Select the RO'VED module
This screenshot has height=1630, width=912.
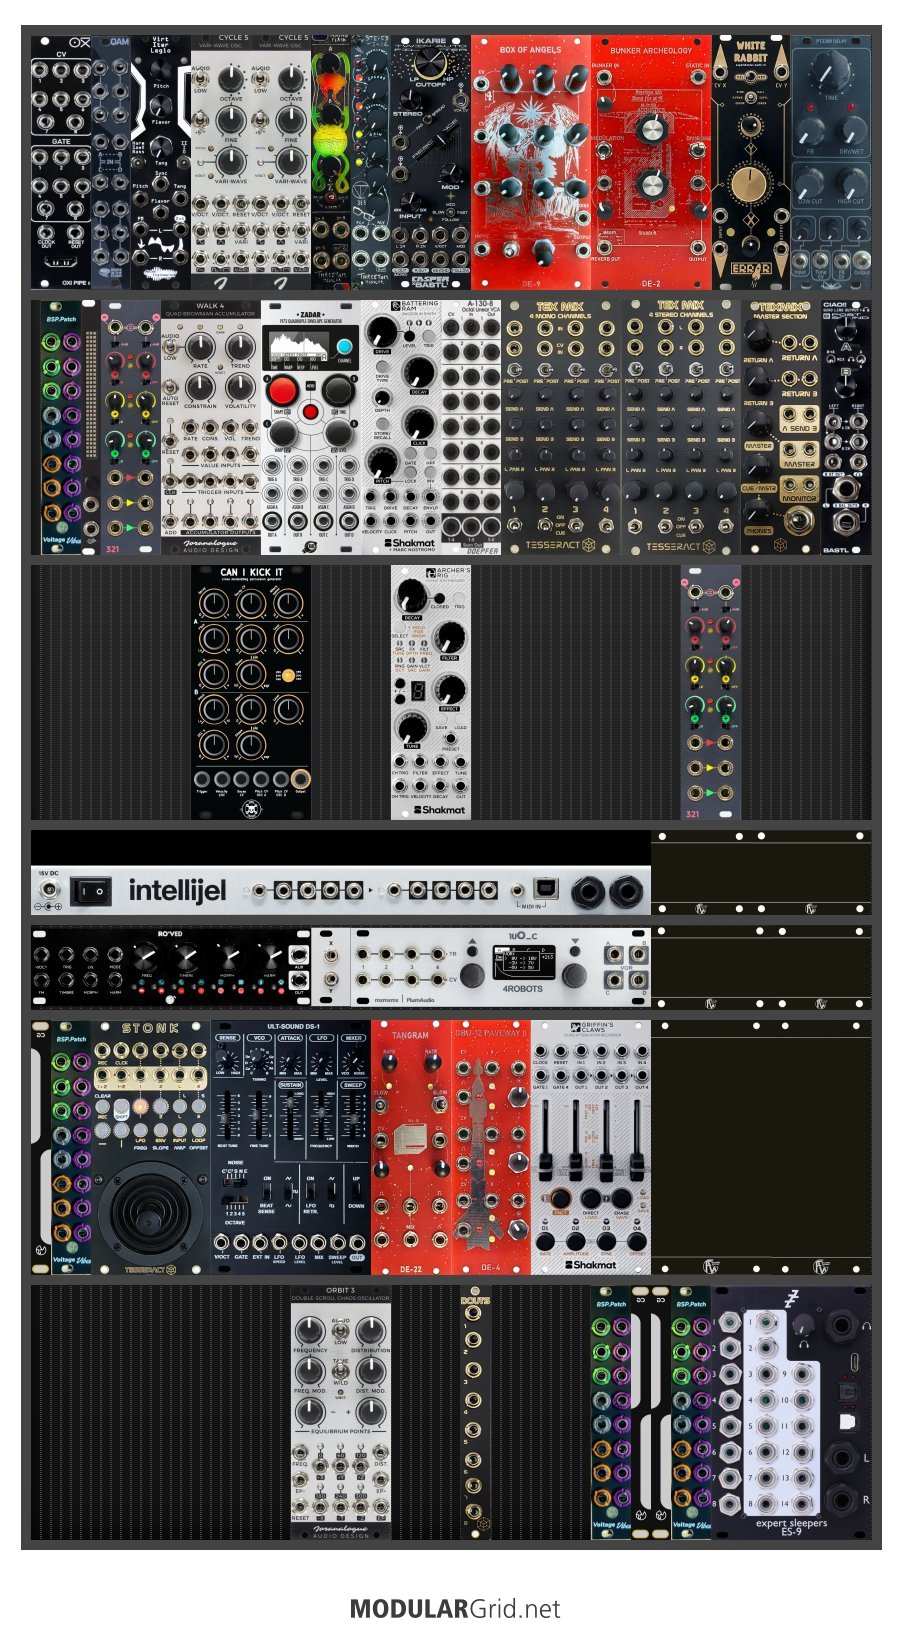171,966
